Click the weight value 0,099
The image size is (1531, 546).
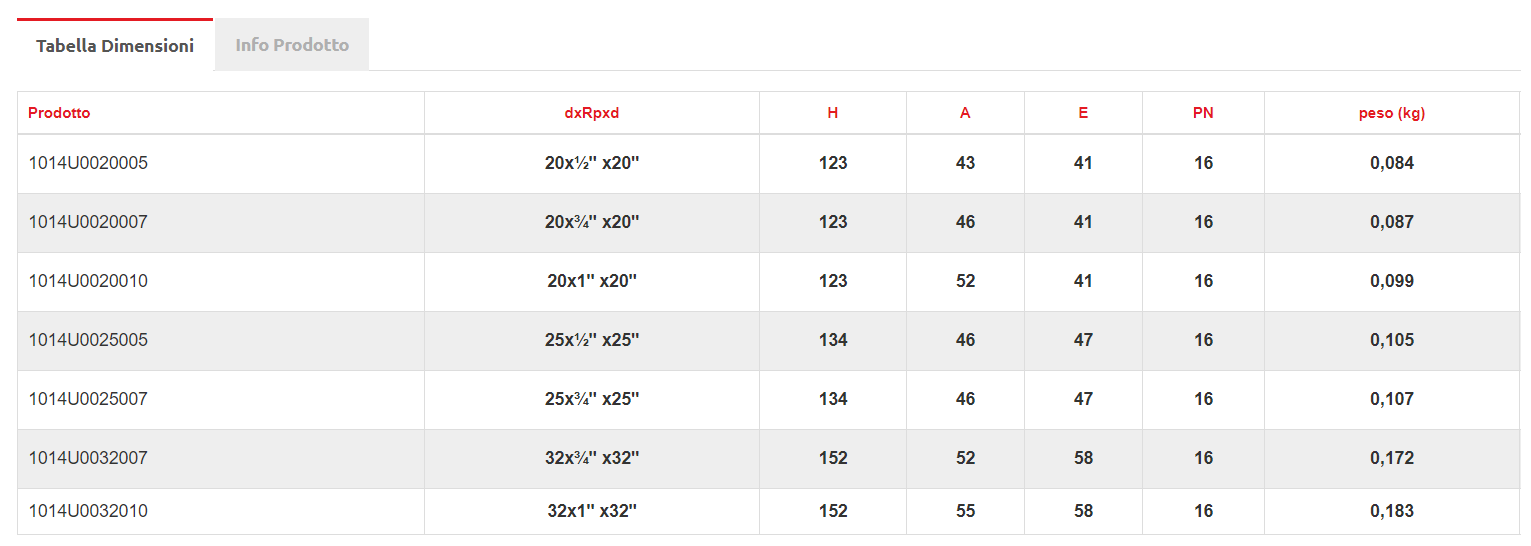pos(1392,281)
